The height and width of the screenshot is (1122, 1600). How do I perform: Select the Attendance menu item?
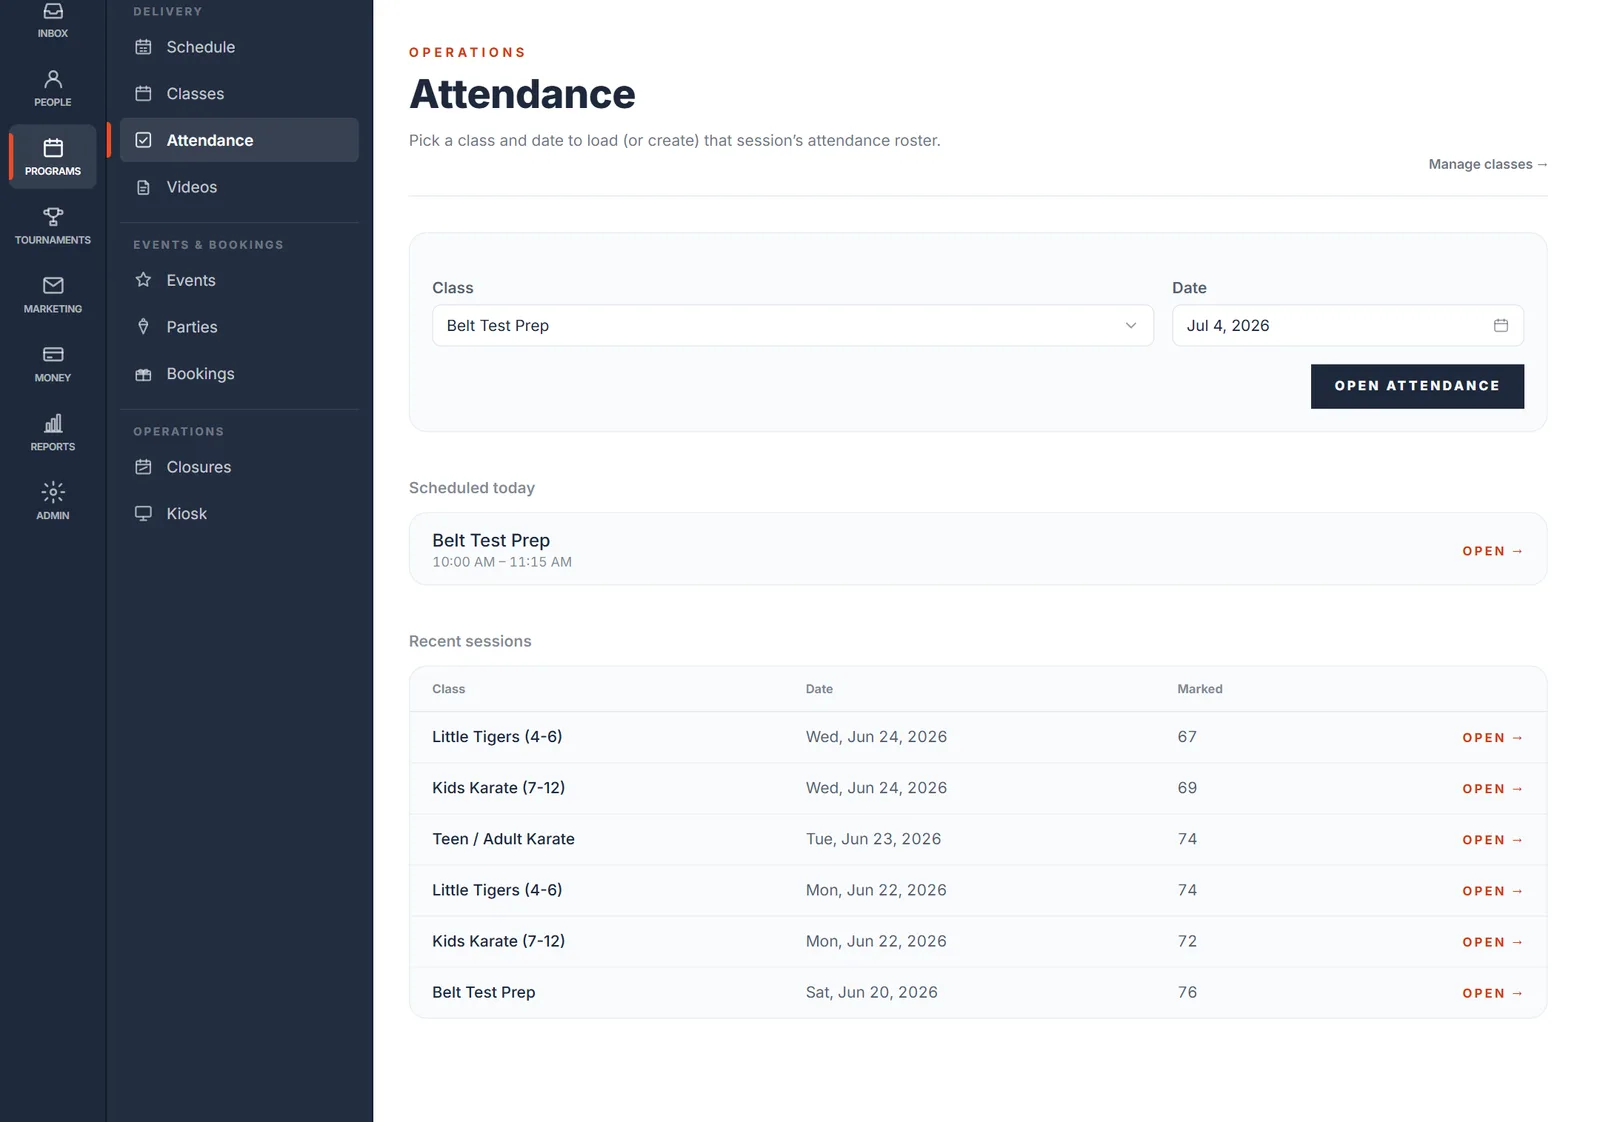(239, 140)
